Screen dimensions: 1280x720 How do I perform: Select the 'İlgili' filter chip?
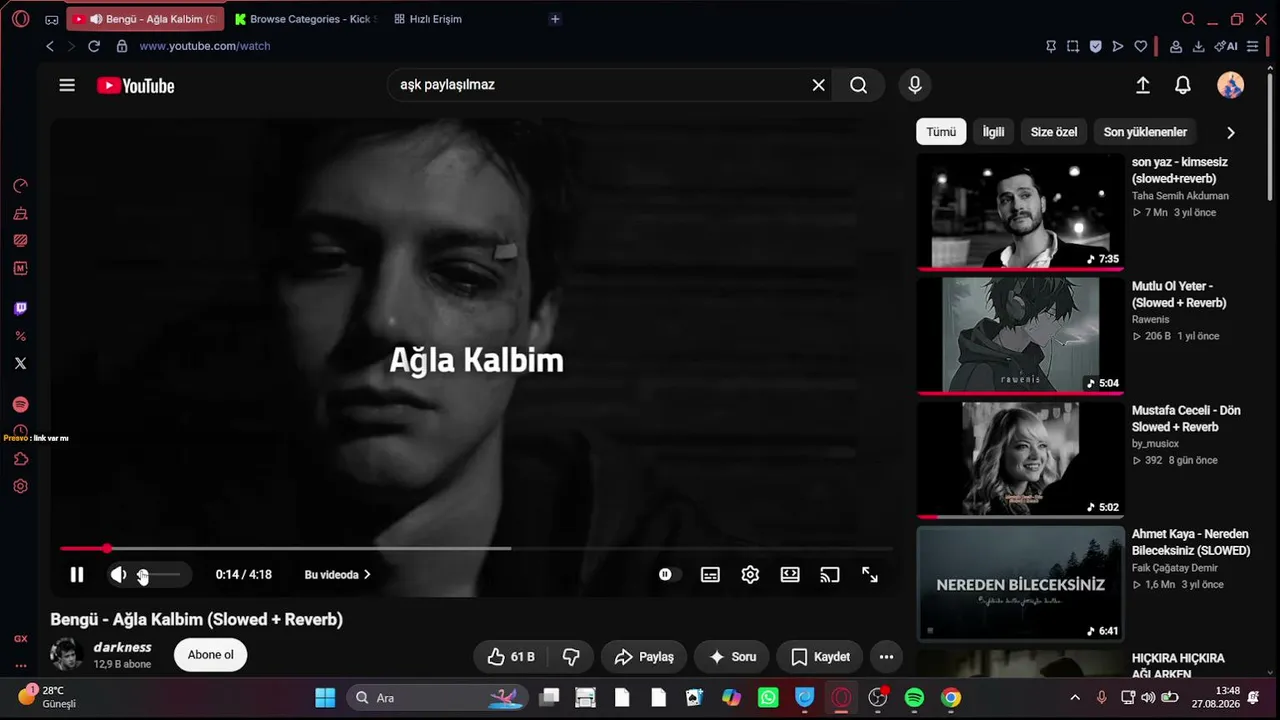tap(993, 132)
